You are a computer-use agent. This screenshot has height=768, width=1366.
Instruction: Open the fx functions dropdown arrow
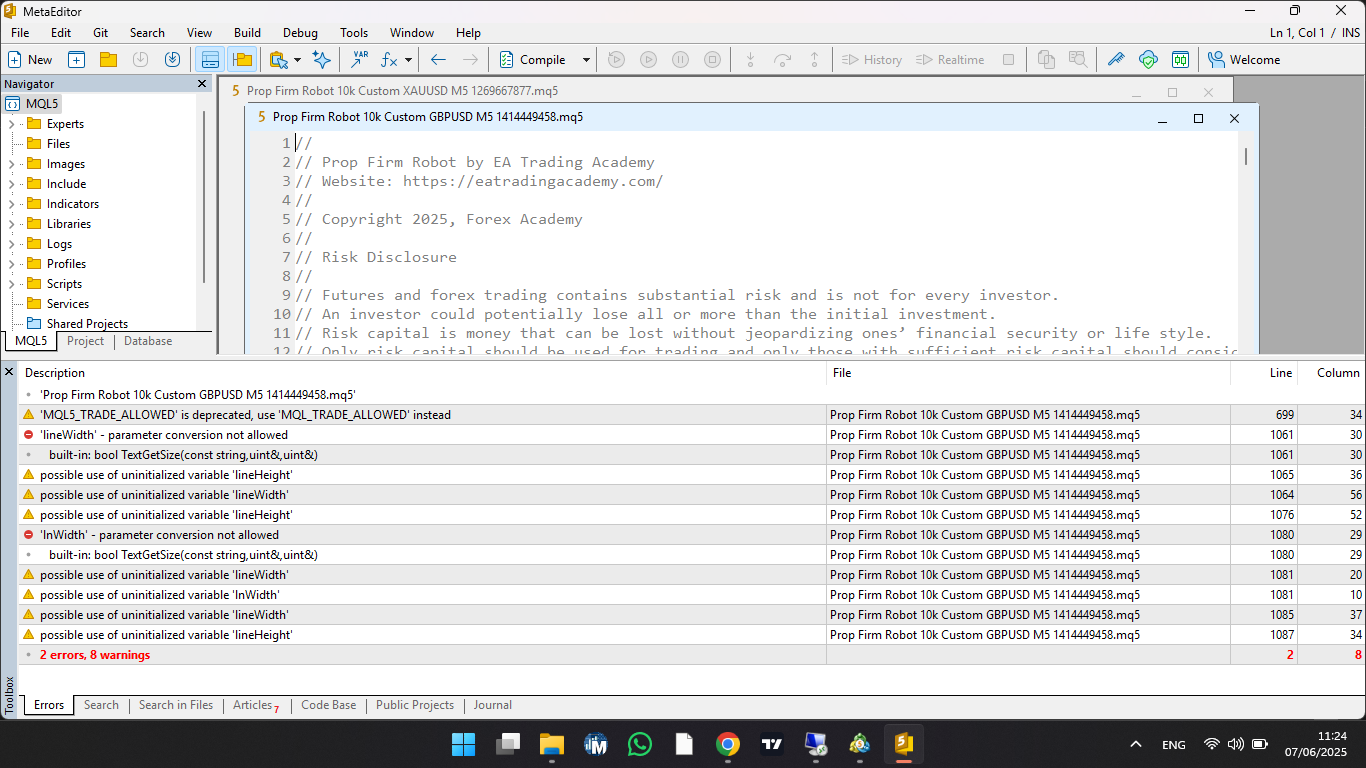coord(408,60)
